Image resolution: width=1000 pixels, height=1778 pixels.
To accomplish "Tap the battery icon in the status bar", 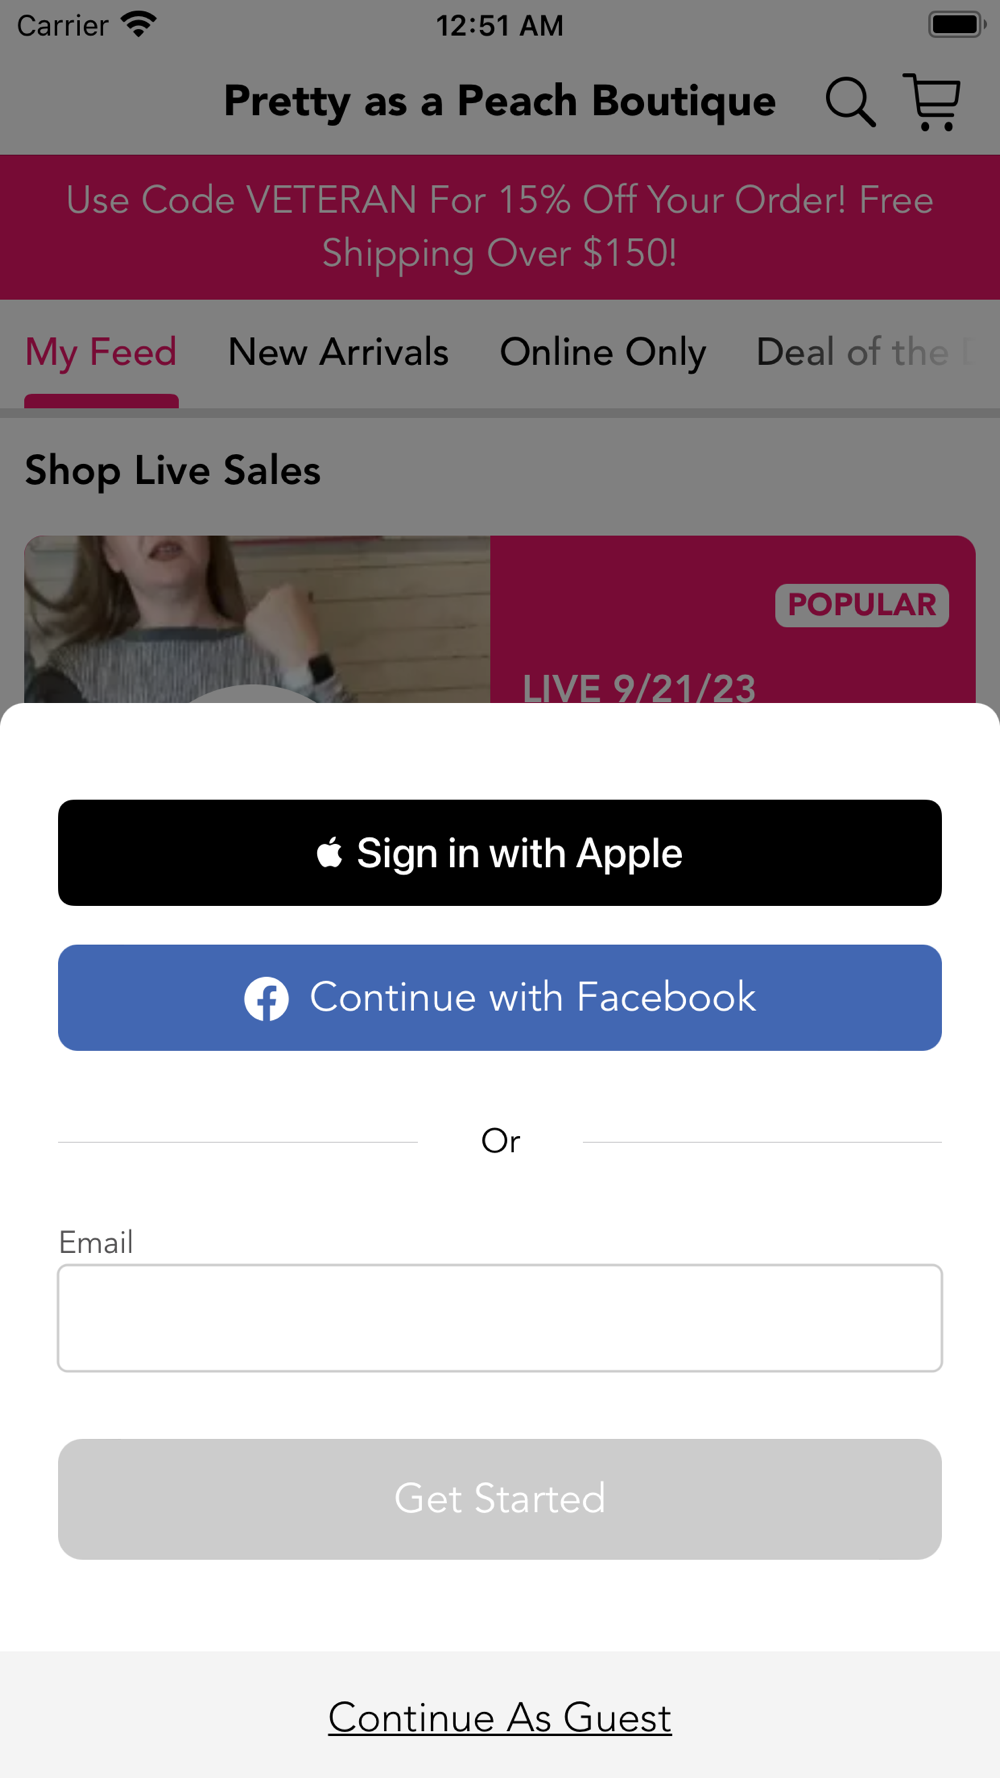I will pos(957,24).
